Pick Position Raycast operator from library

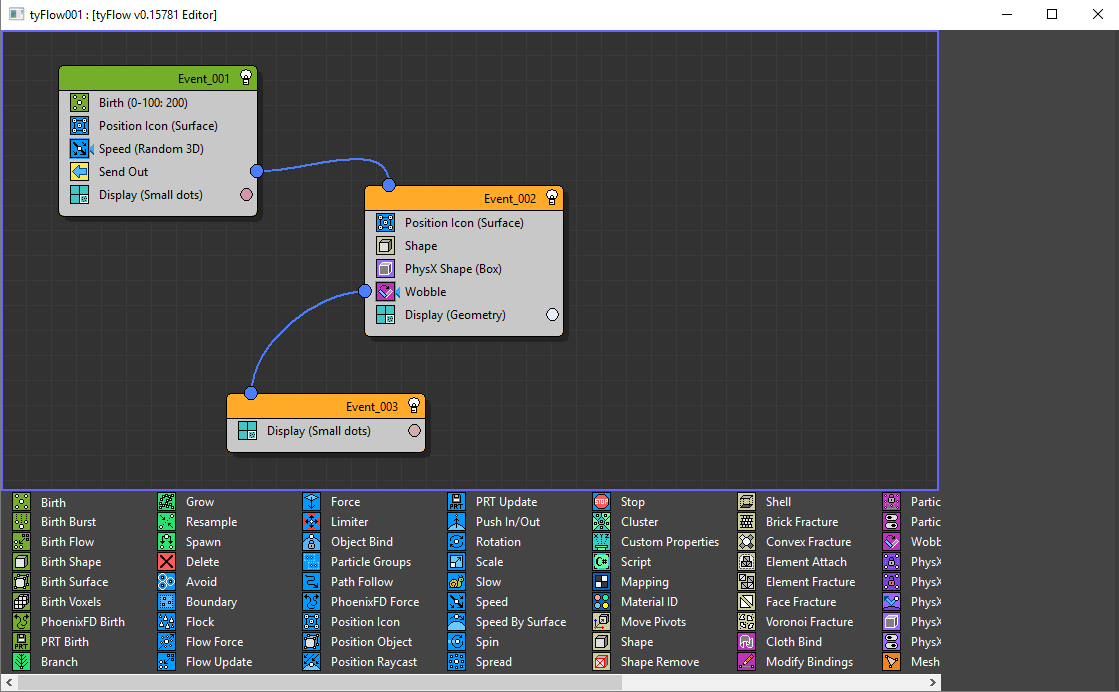click(x=360, y=662)
